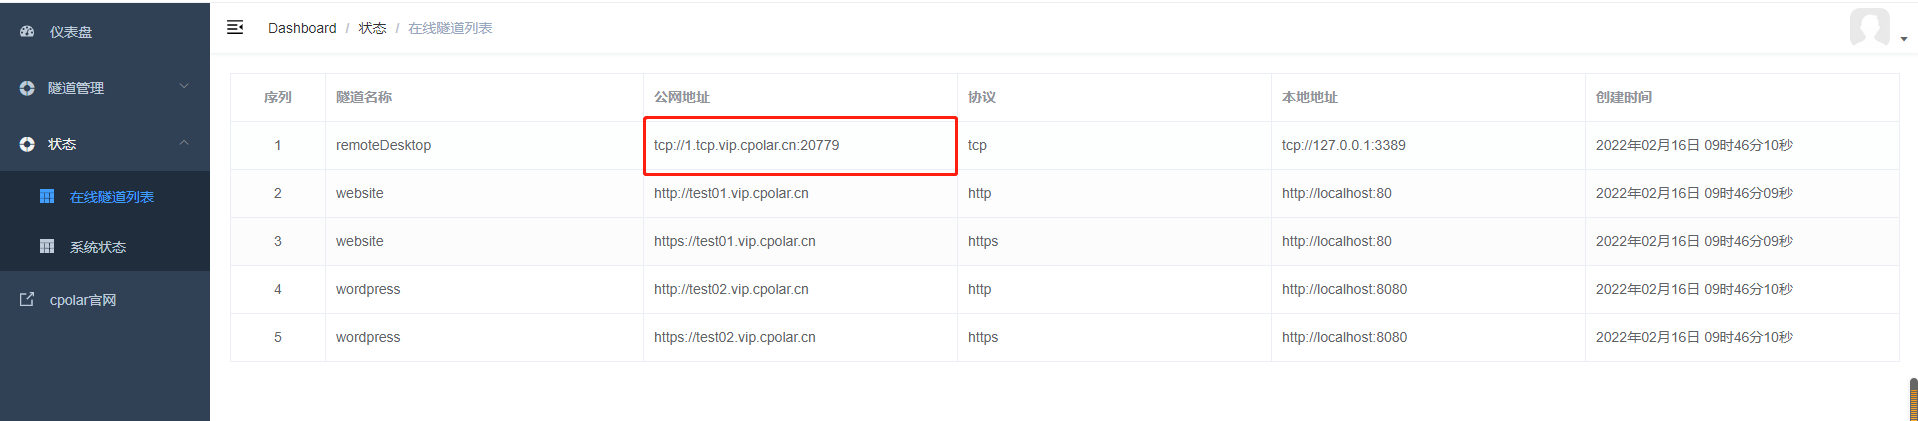The width and height of the screenshot is (1918, 421).
Task: Click the 系统状态 grid icon
Action: coord(47,246)
